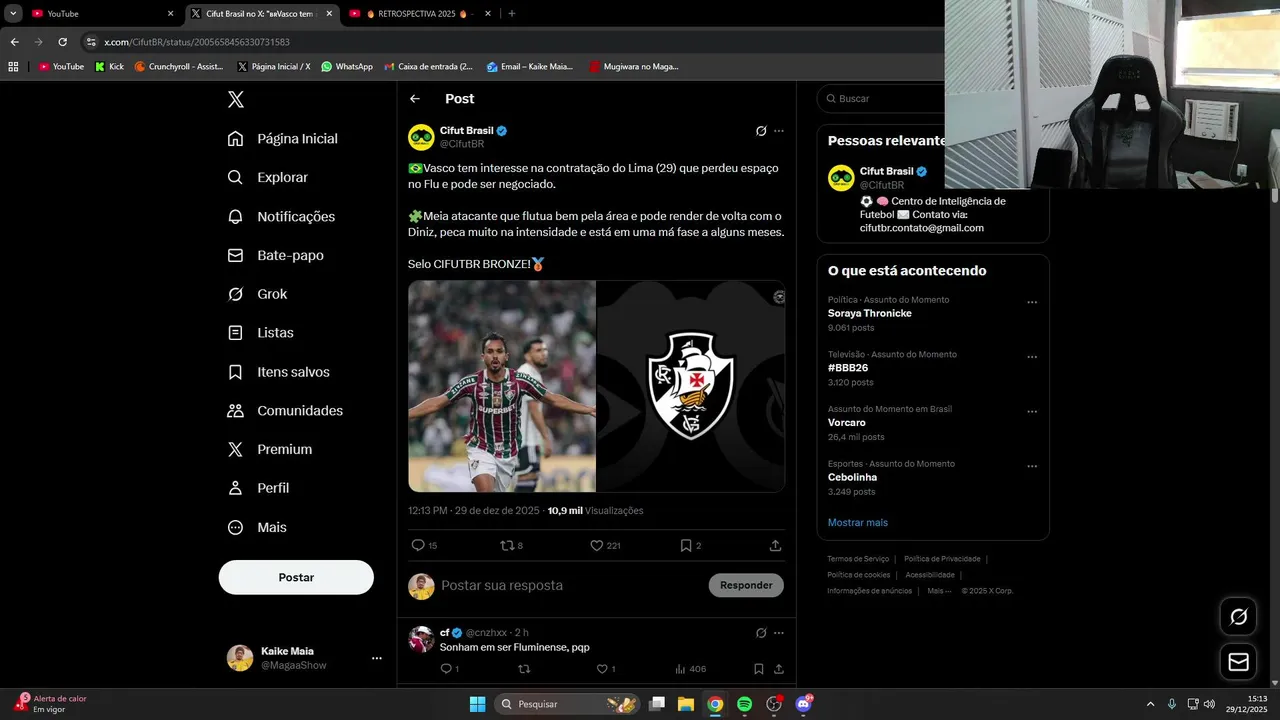Screen dimensions: 1280x720
Task: Go back with the Post arrow
Action: [x=415, y=99]
